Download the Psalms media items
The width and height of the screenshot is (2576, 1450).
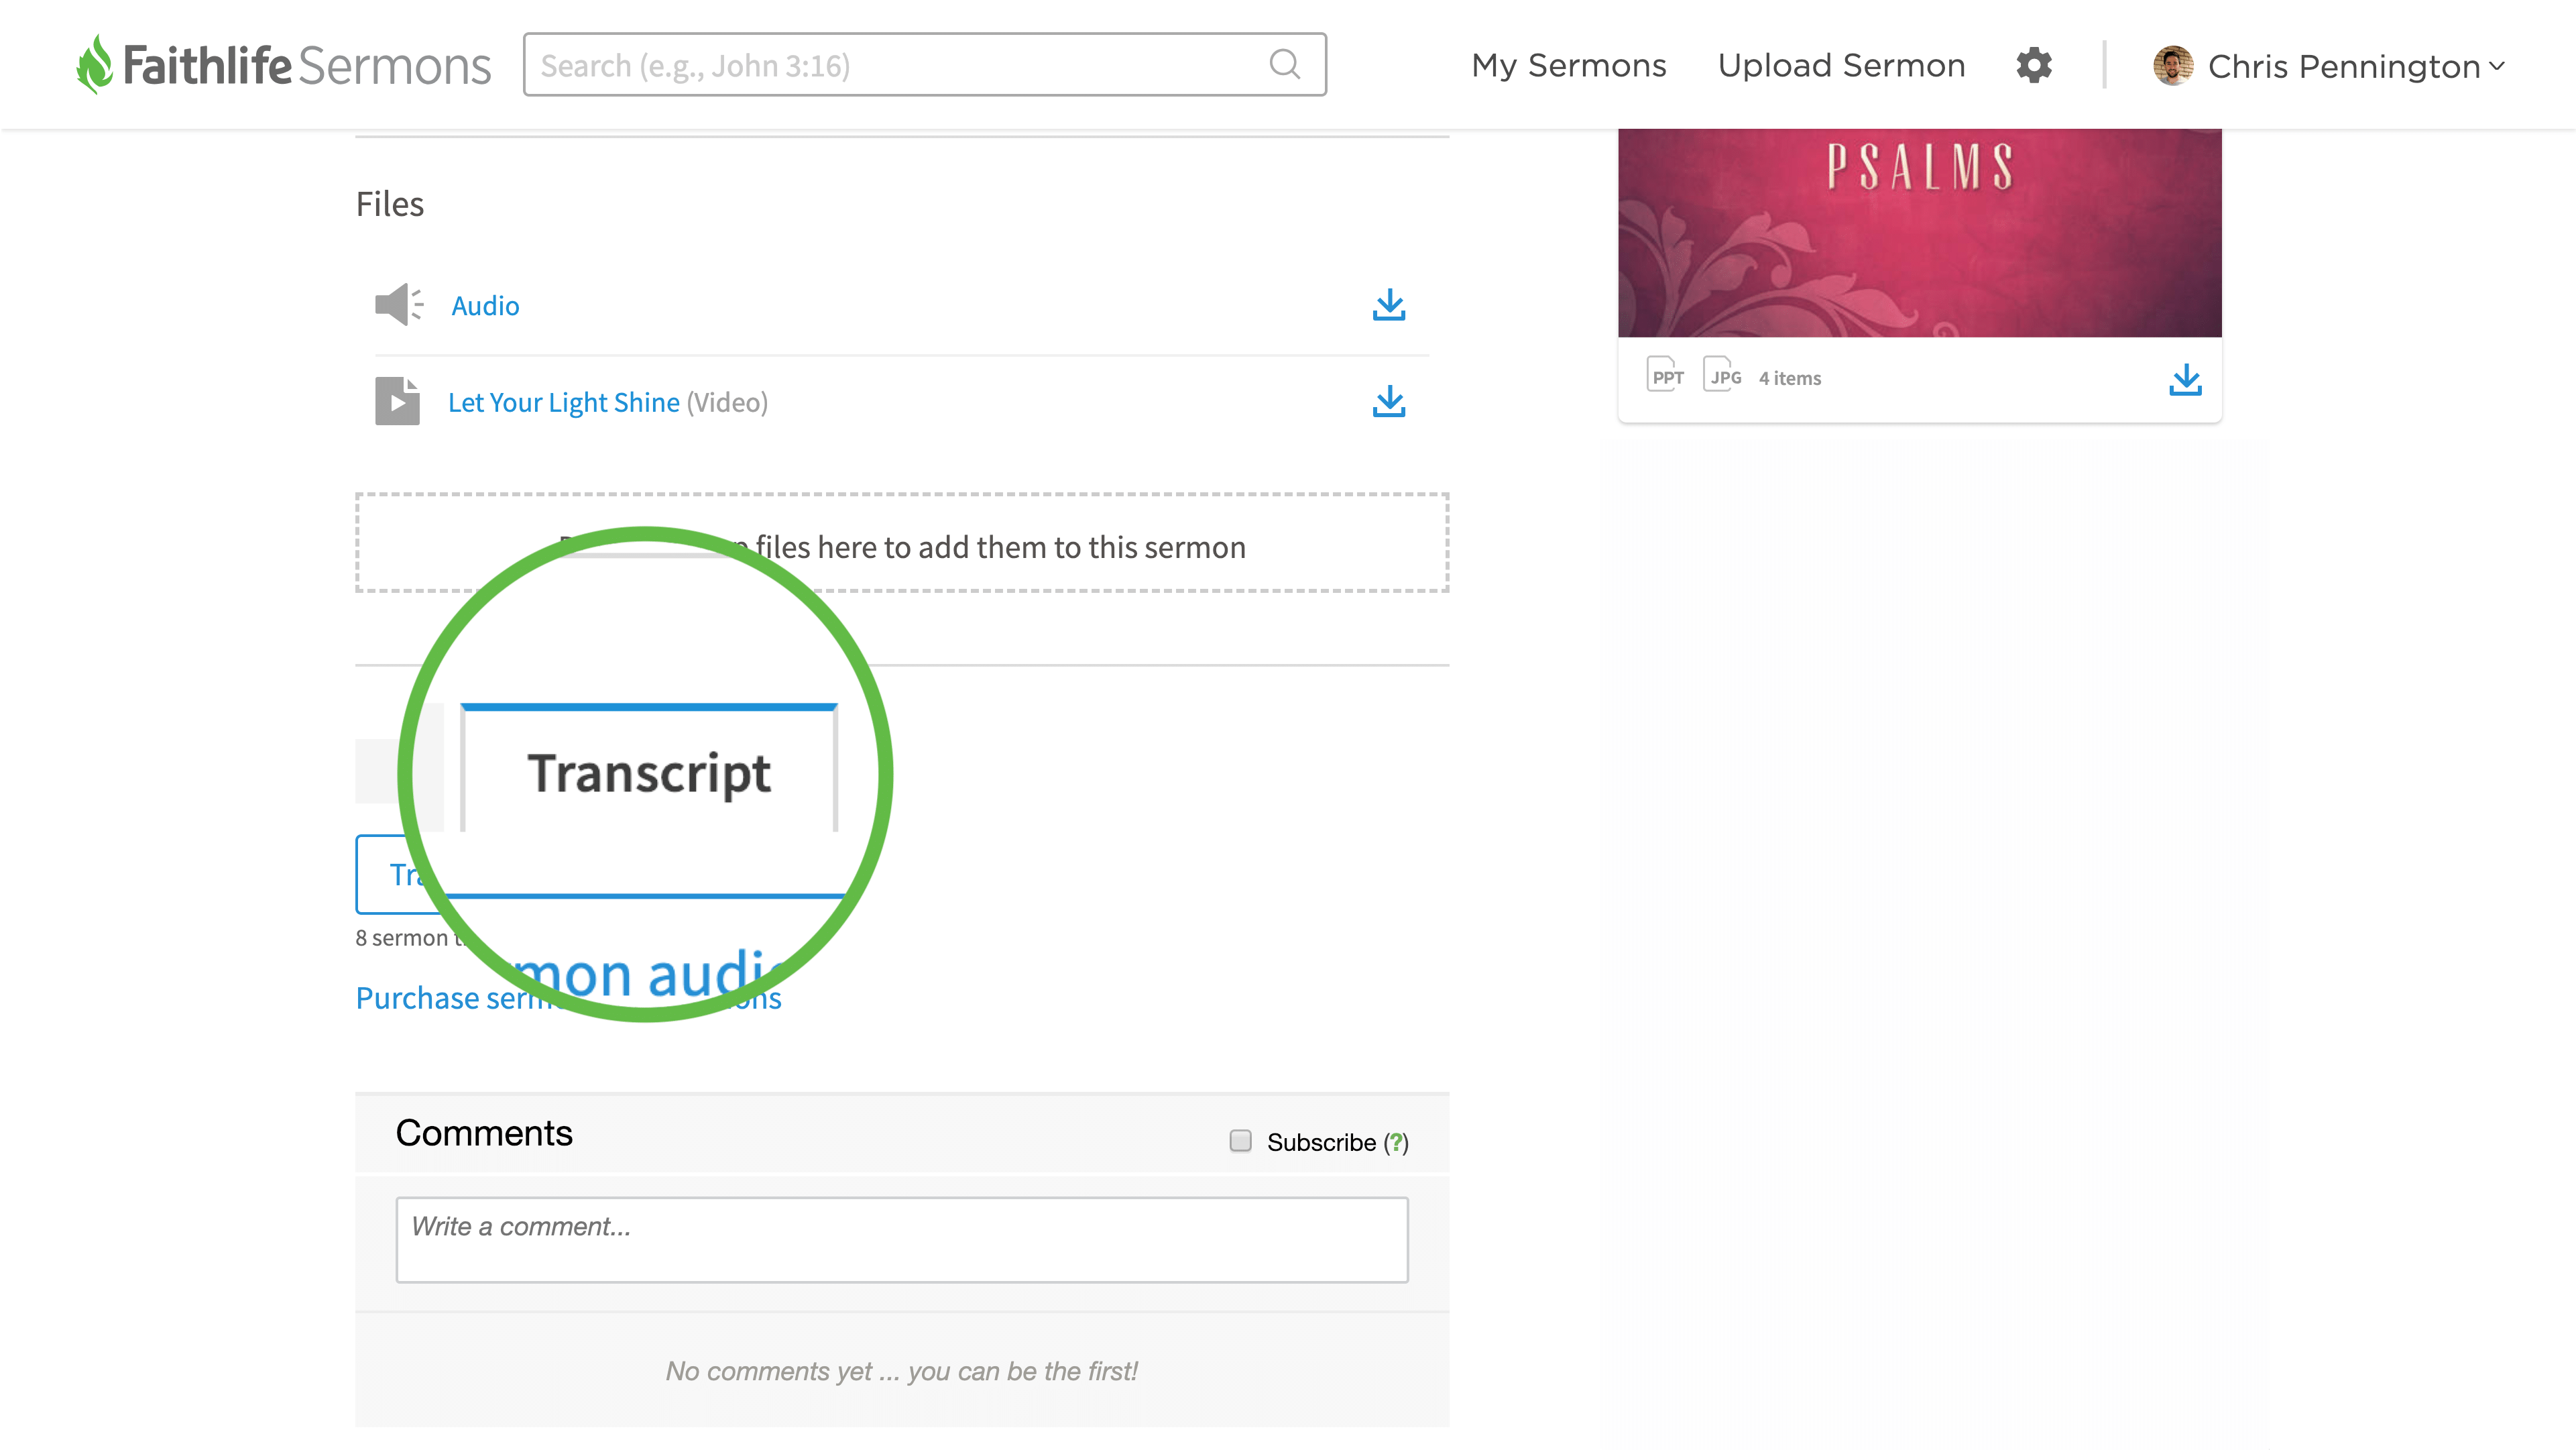coord(2185,379)
